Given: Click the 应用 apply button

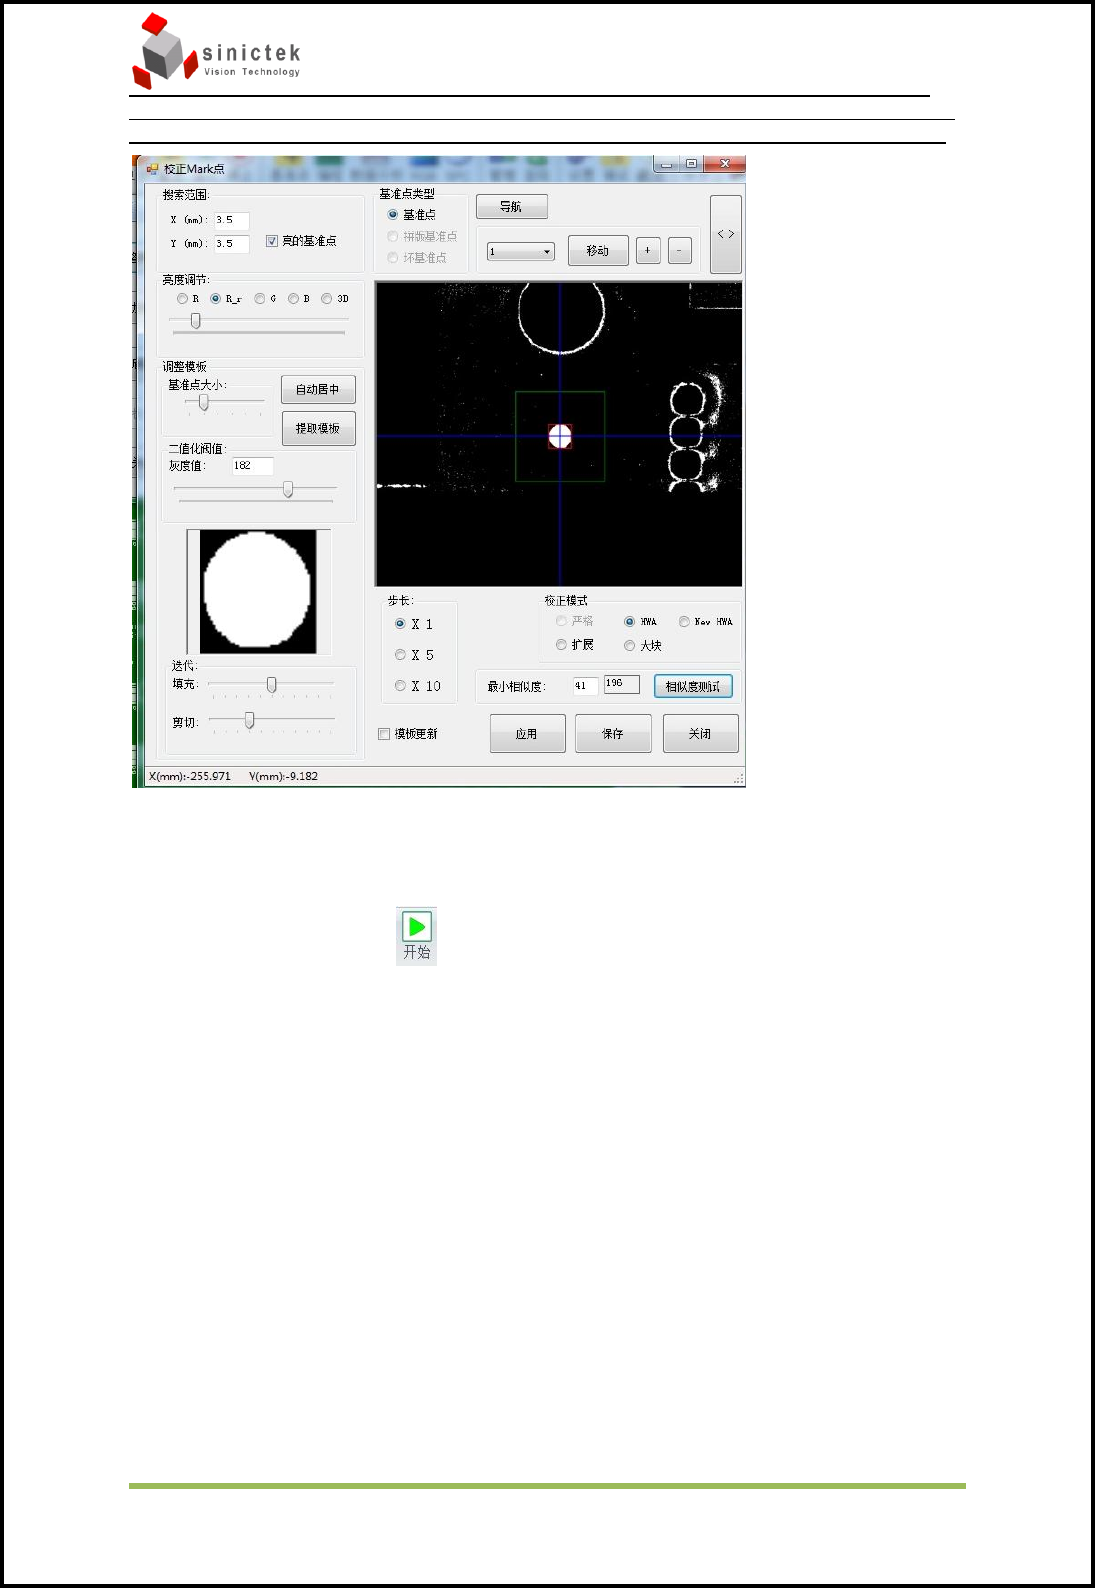Looking at the screenshot, I should (527, 734).
